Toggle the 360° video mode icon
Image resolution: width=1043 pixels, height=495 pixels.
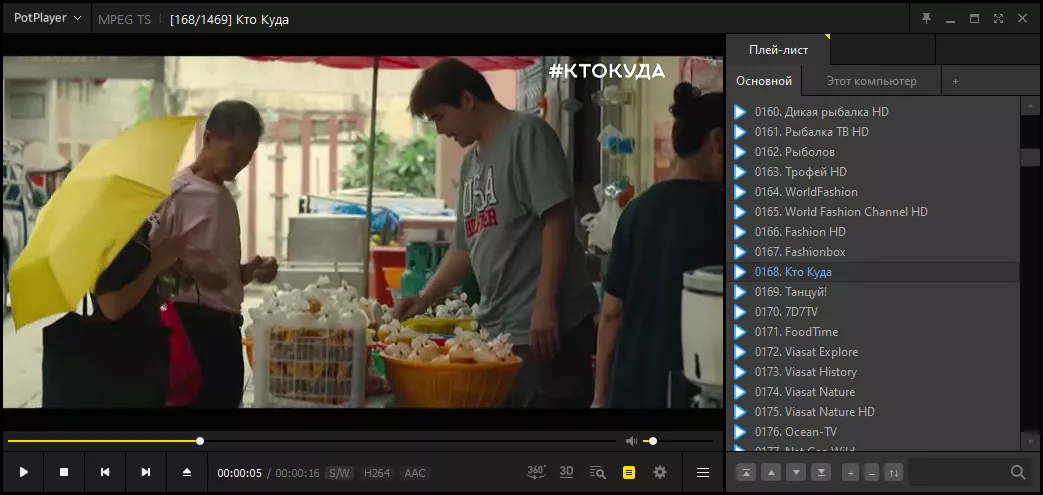click(536, 472)
